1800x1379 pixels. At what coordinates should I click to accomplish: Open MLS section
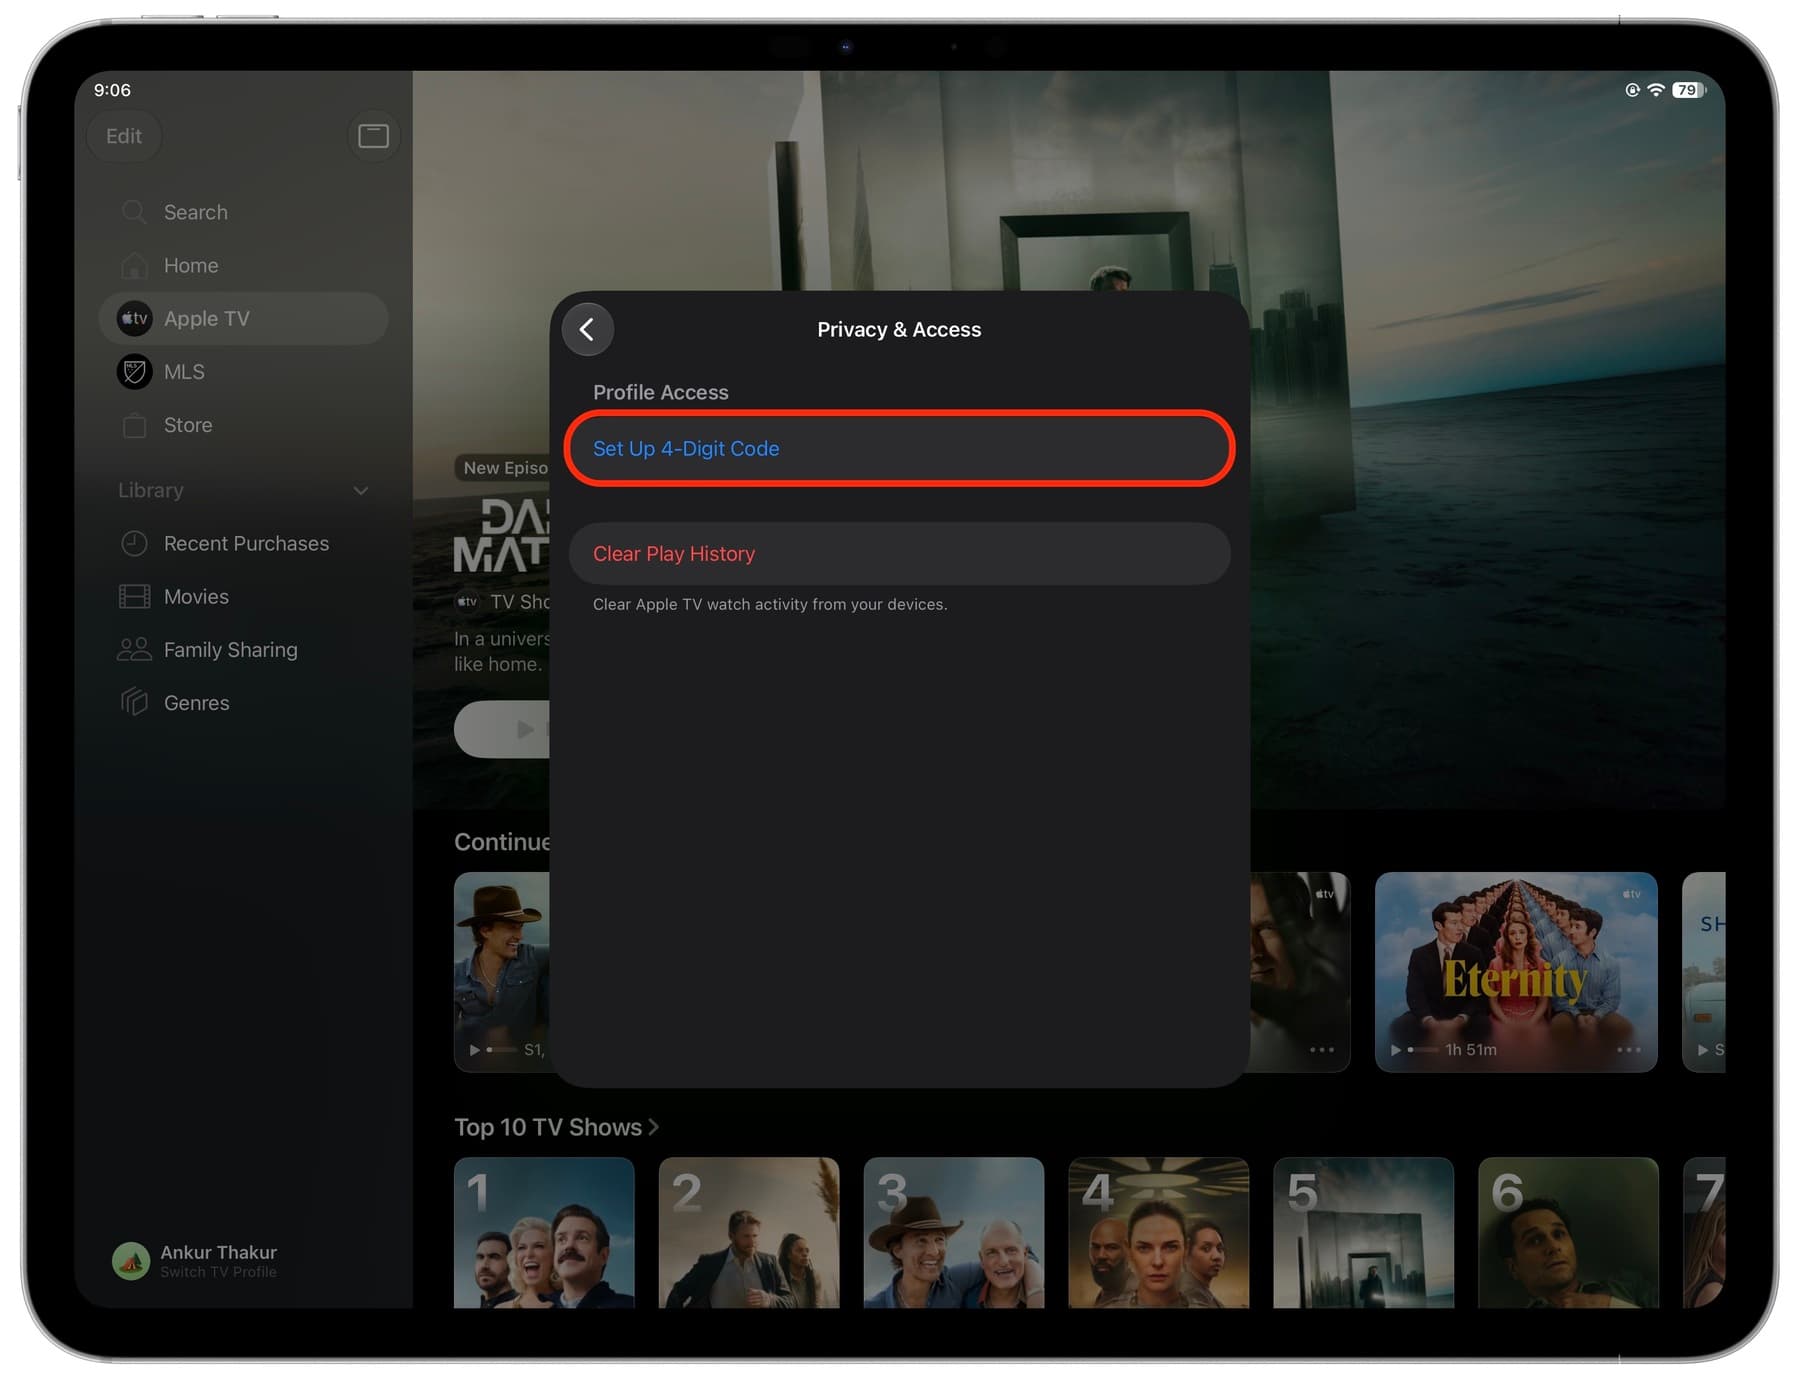click(243, 371)
